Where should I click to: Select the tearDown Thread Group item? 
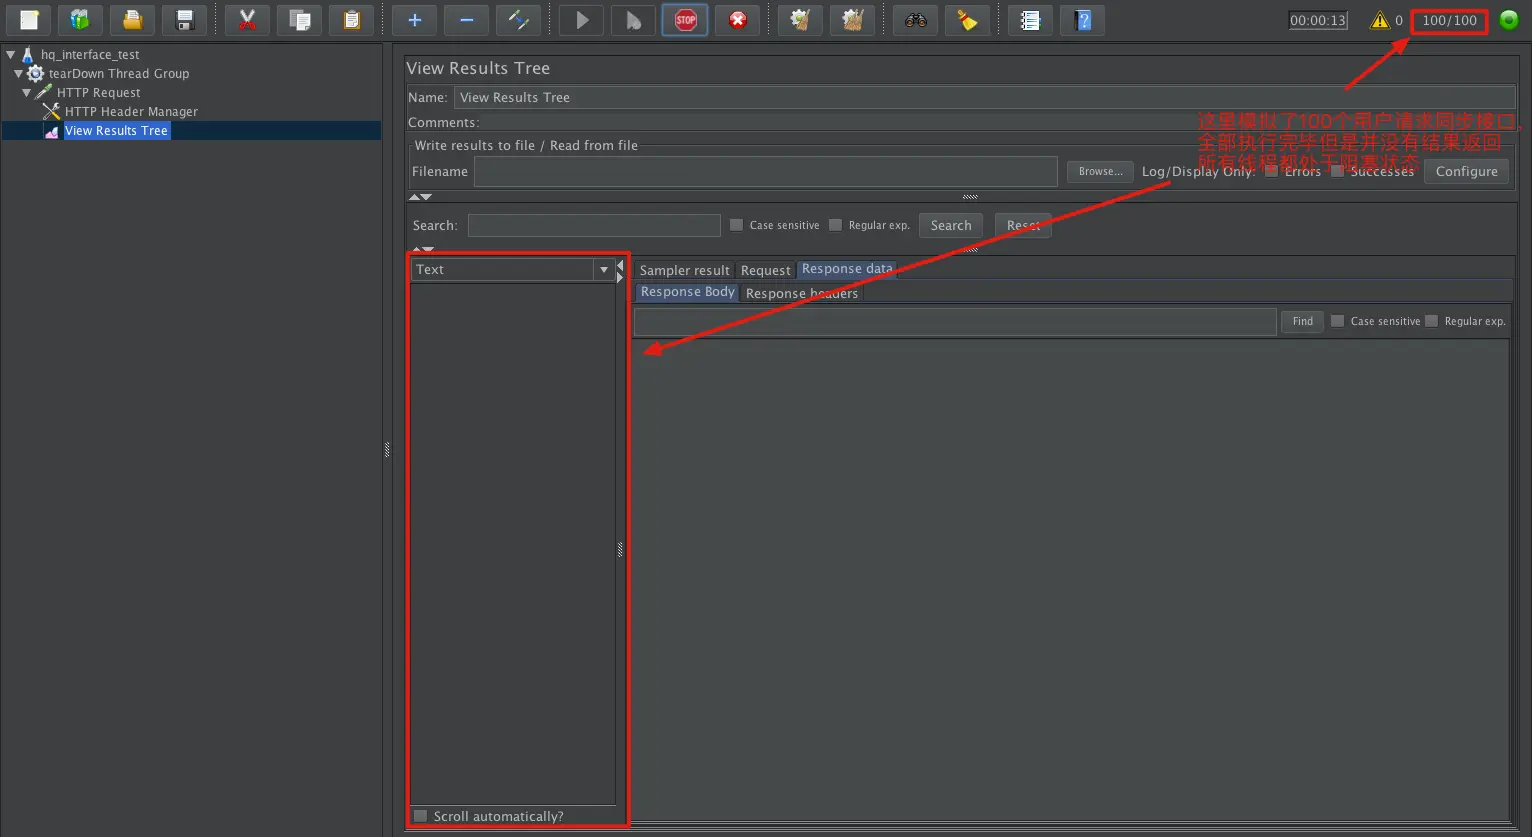pos(119,74)
